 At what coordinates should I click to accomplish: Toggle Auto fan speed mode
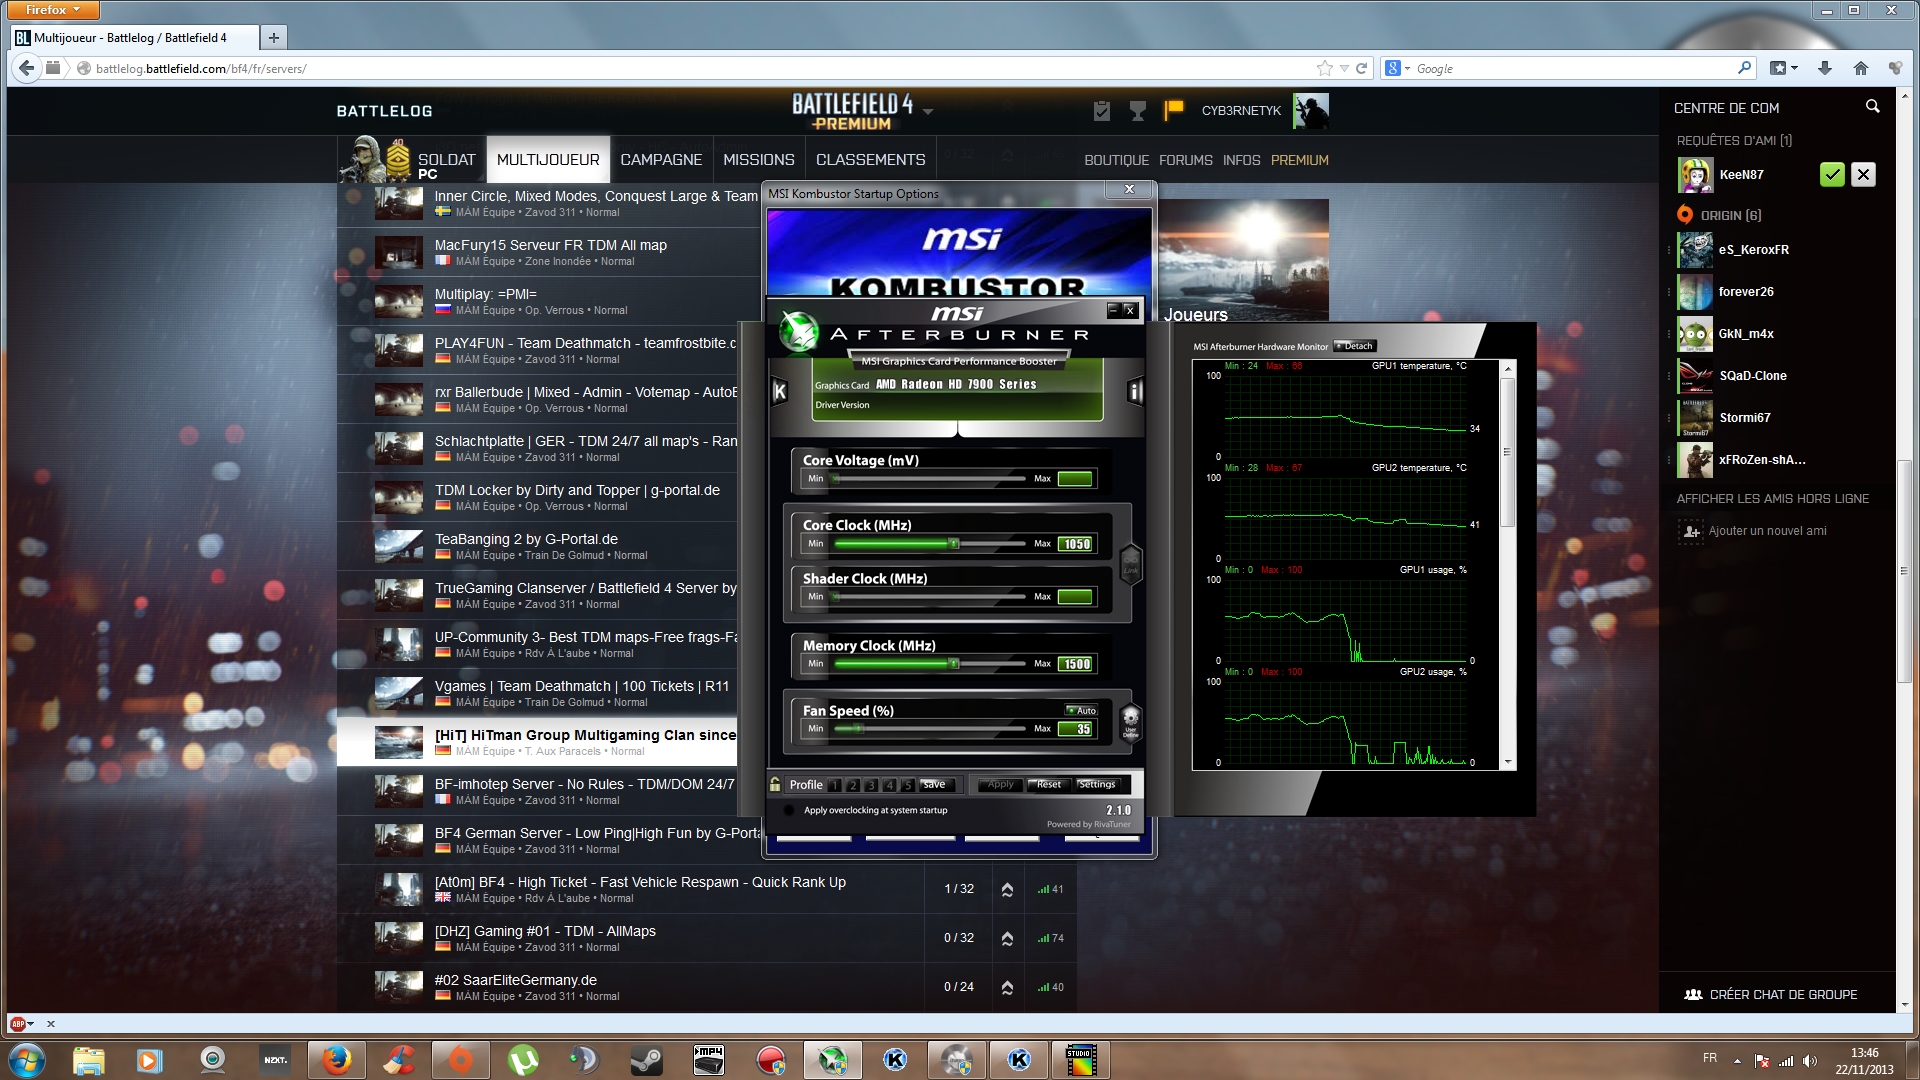(x=1081, y=710)
